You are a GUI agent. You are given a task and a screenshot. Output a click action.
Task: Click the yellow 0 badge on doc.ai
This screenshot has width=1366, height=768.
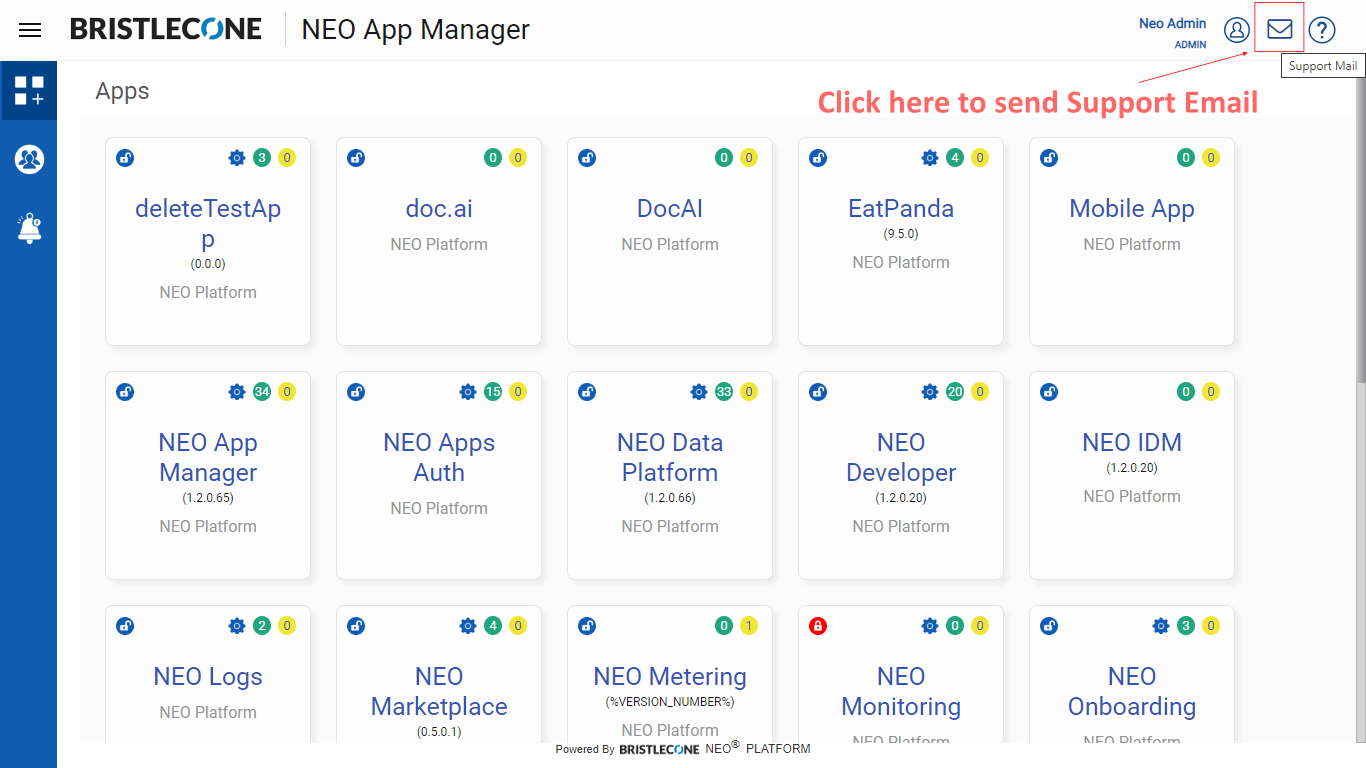click(x=518, y=158)
